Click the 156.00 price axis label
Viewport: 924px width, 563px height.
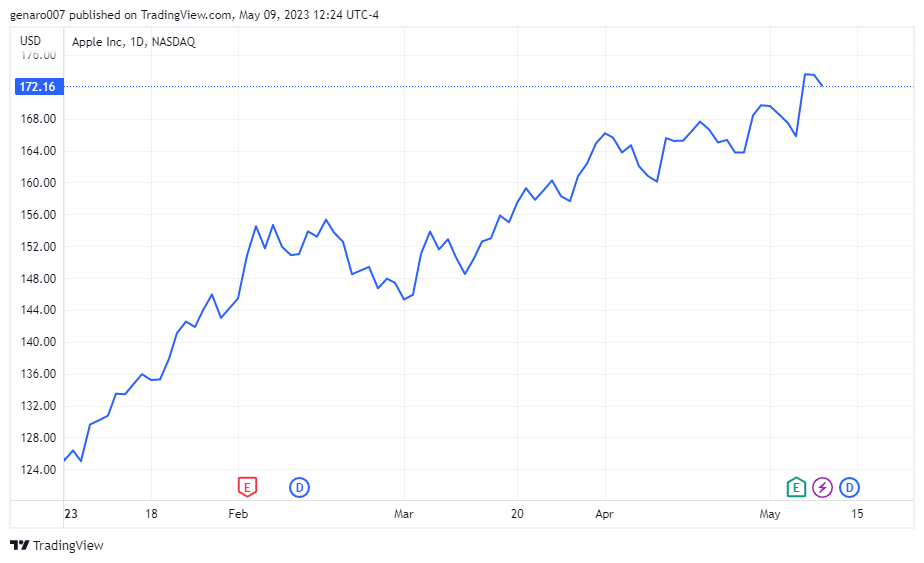(x=38, y=215)
